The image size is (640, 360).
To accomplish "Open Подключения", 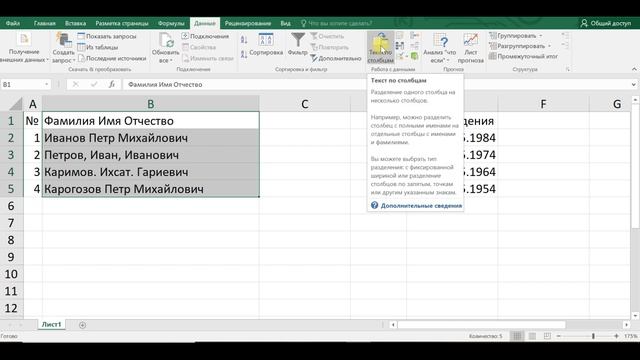I will coord(205,36).
